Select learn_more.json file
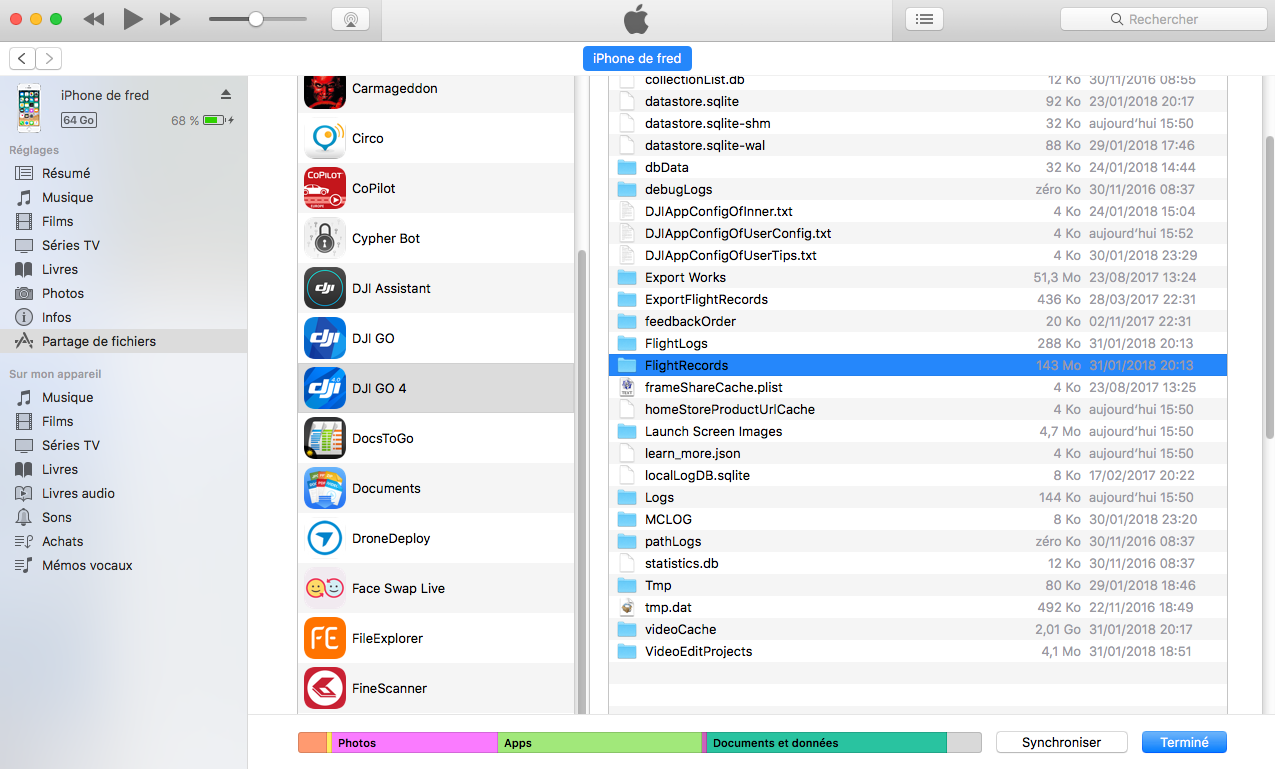Screen dimensions: 1275x769 click(x=917, y=453)
